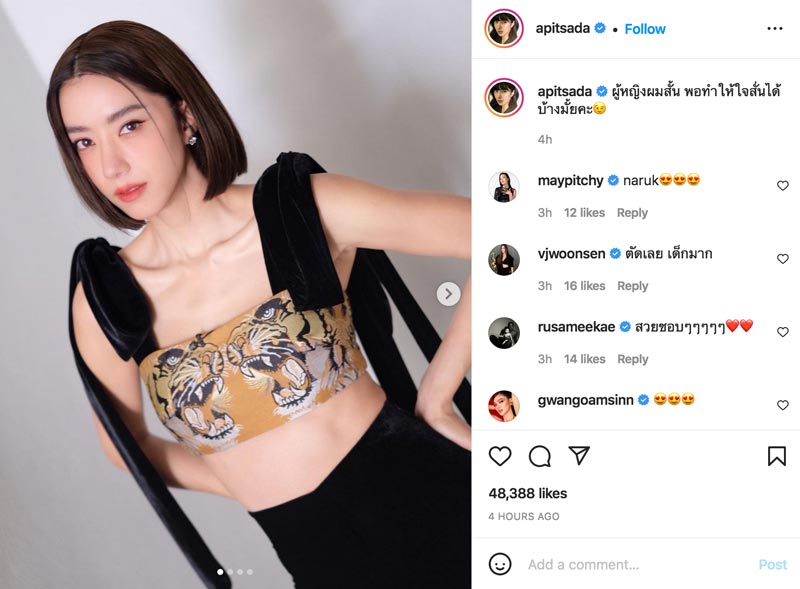View the 48,388 likes list

[528, 493]
